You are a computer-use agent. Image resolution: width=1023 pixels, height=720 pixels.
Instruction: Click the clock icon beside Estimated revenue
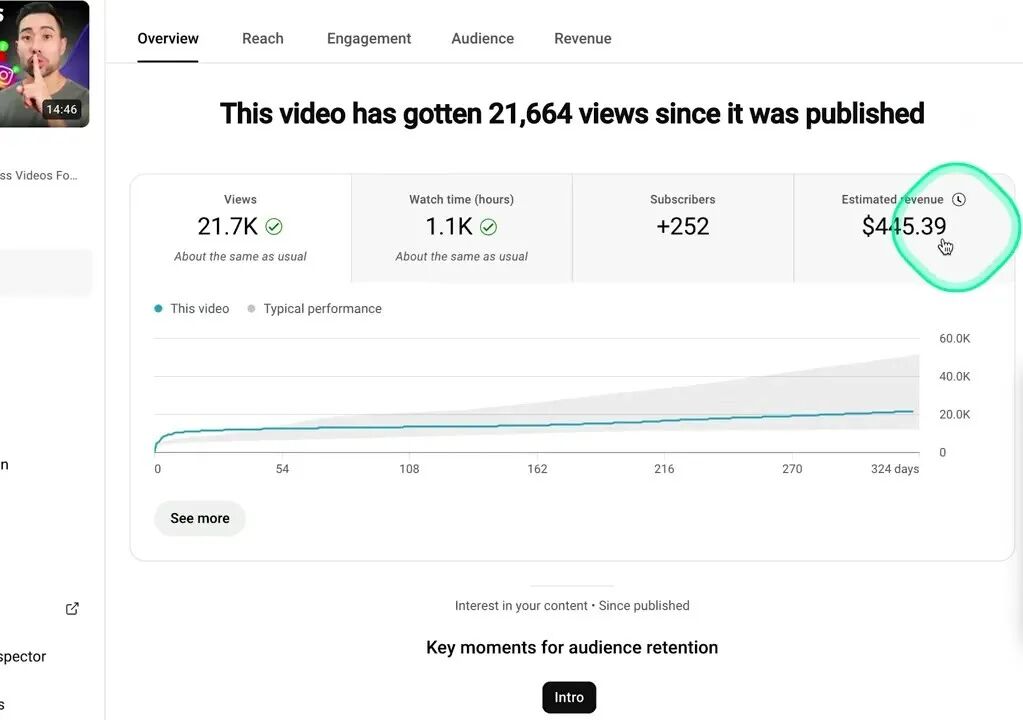tap(959, 199)
